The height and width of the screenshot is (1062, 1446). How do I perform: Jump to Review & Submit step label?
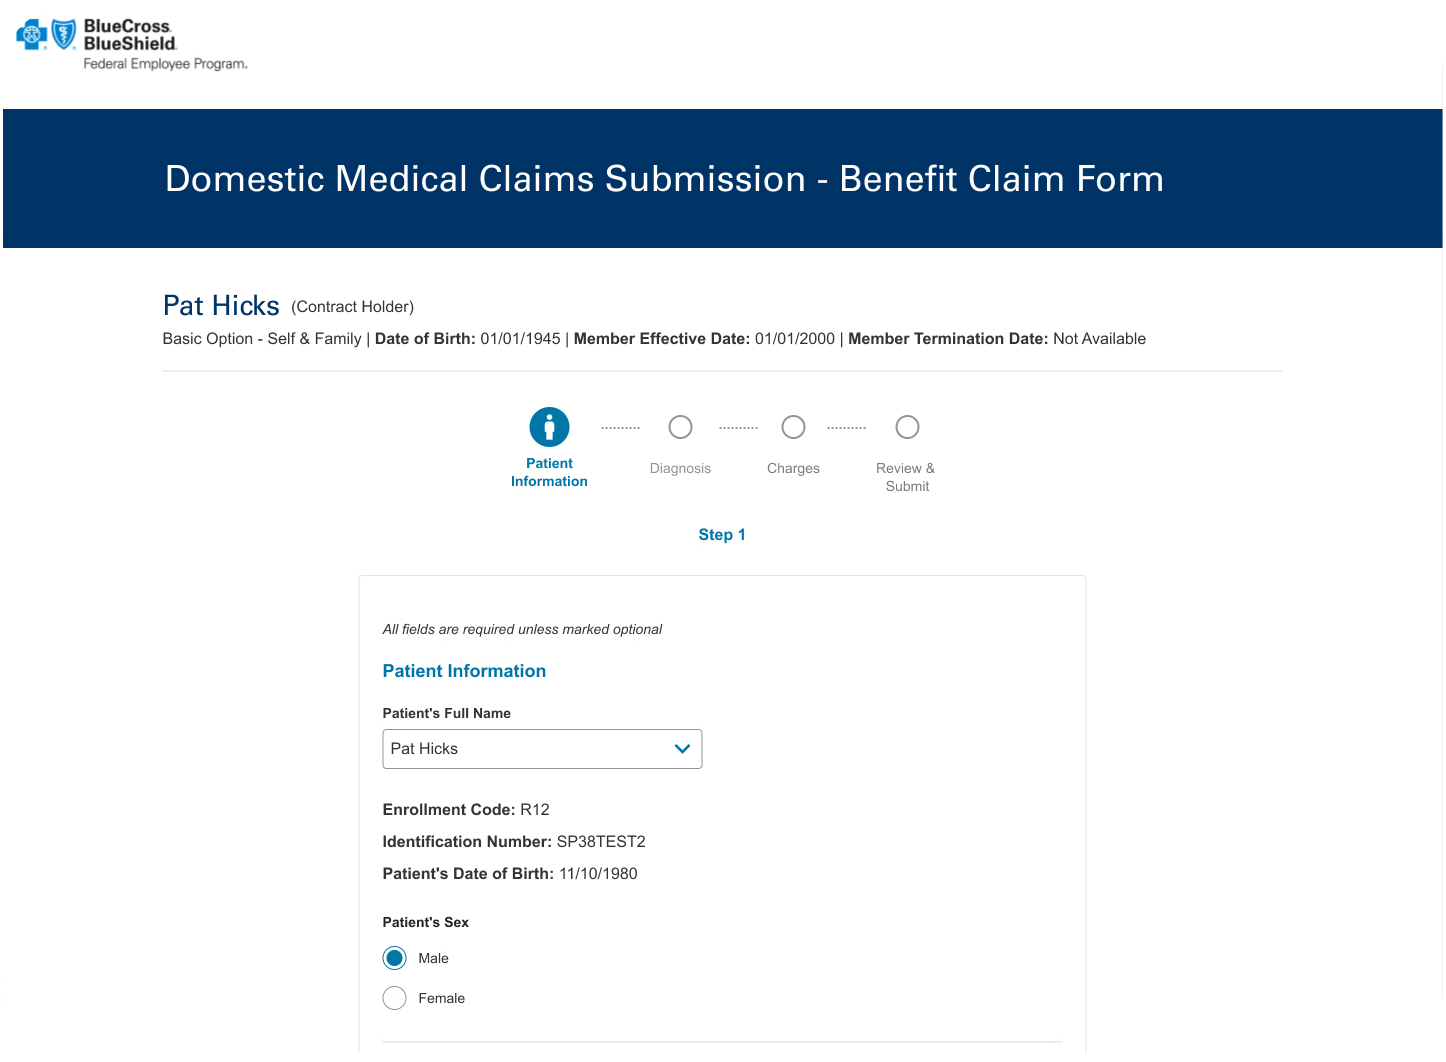coord(907,477)
